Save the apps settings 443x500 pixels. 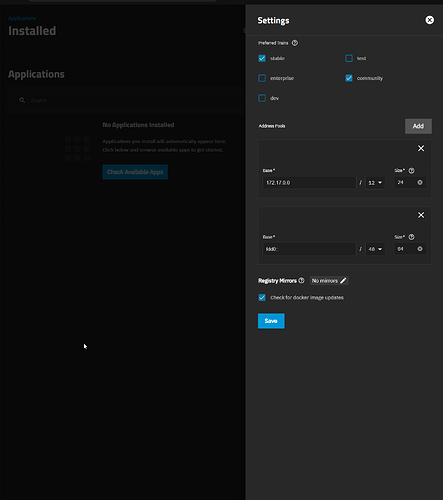271,321
